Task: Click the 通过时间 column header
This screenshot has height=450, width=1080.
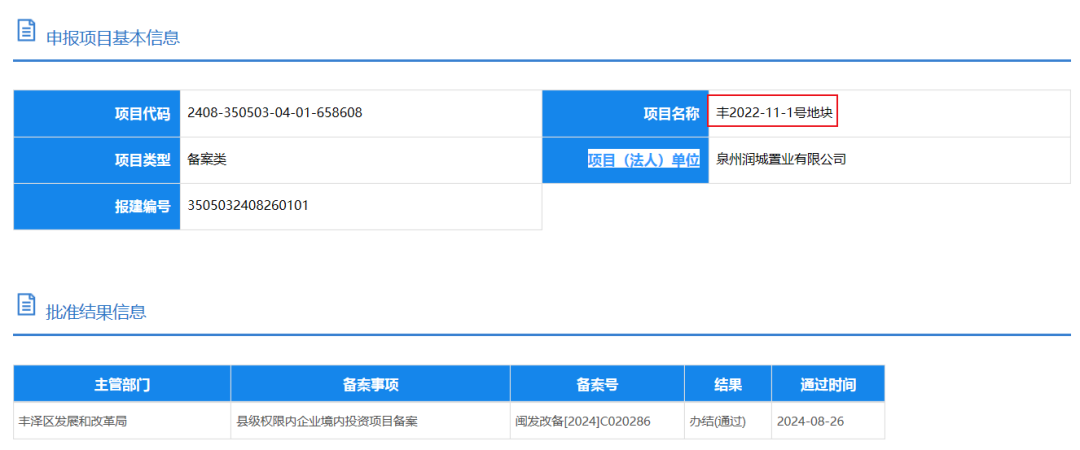Action: (828, 385)
